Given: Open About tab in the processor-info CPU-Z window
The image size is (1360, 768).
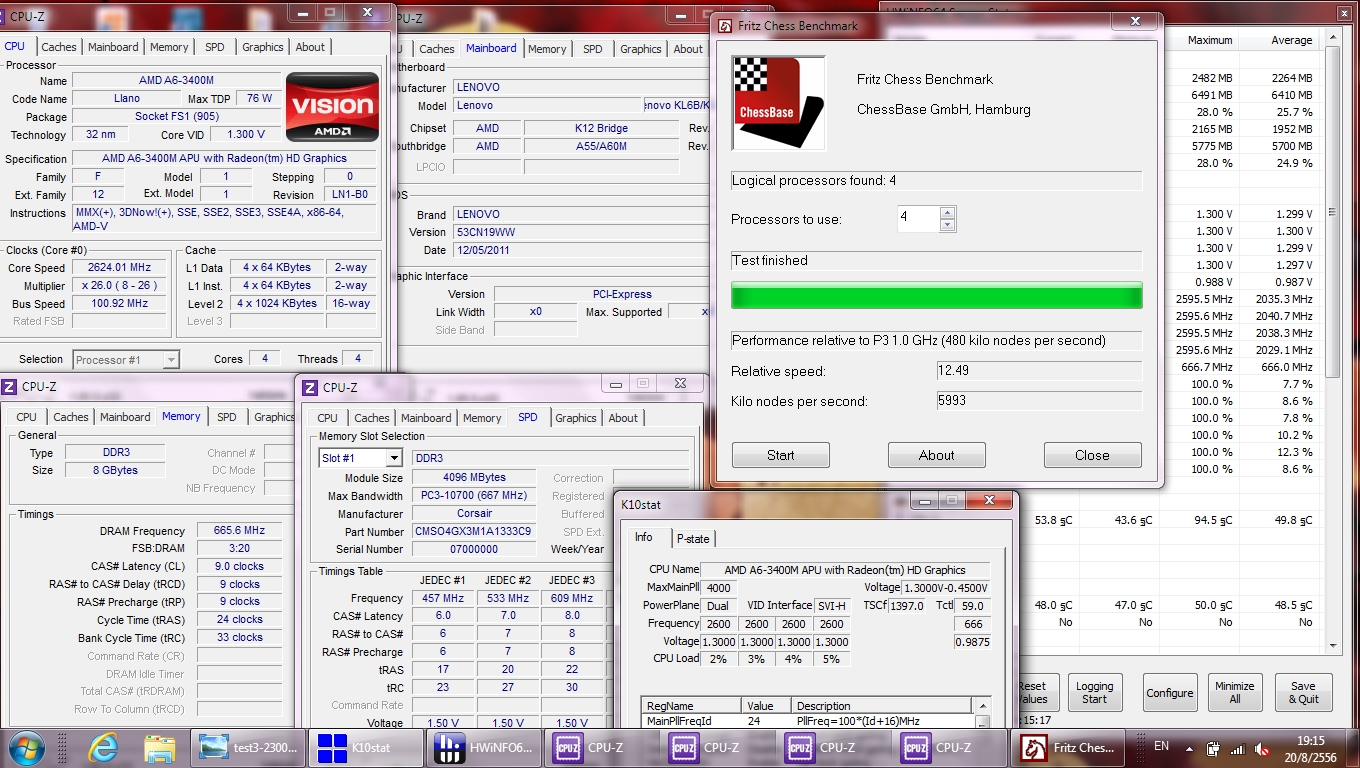Looking at the screenshot, I should coord(310,47).
